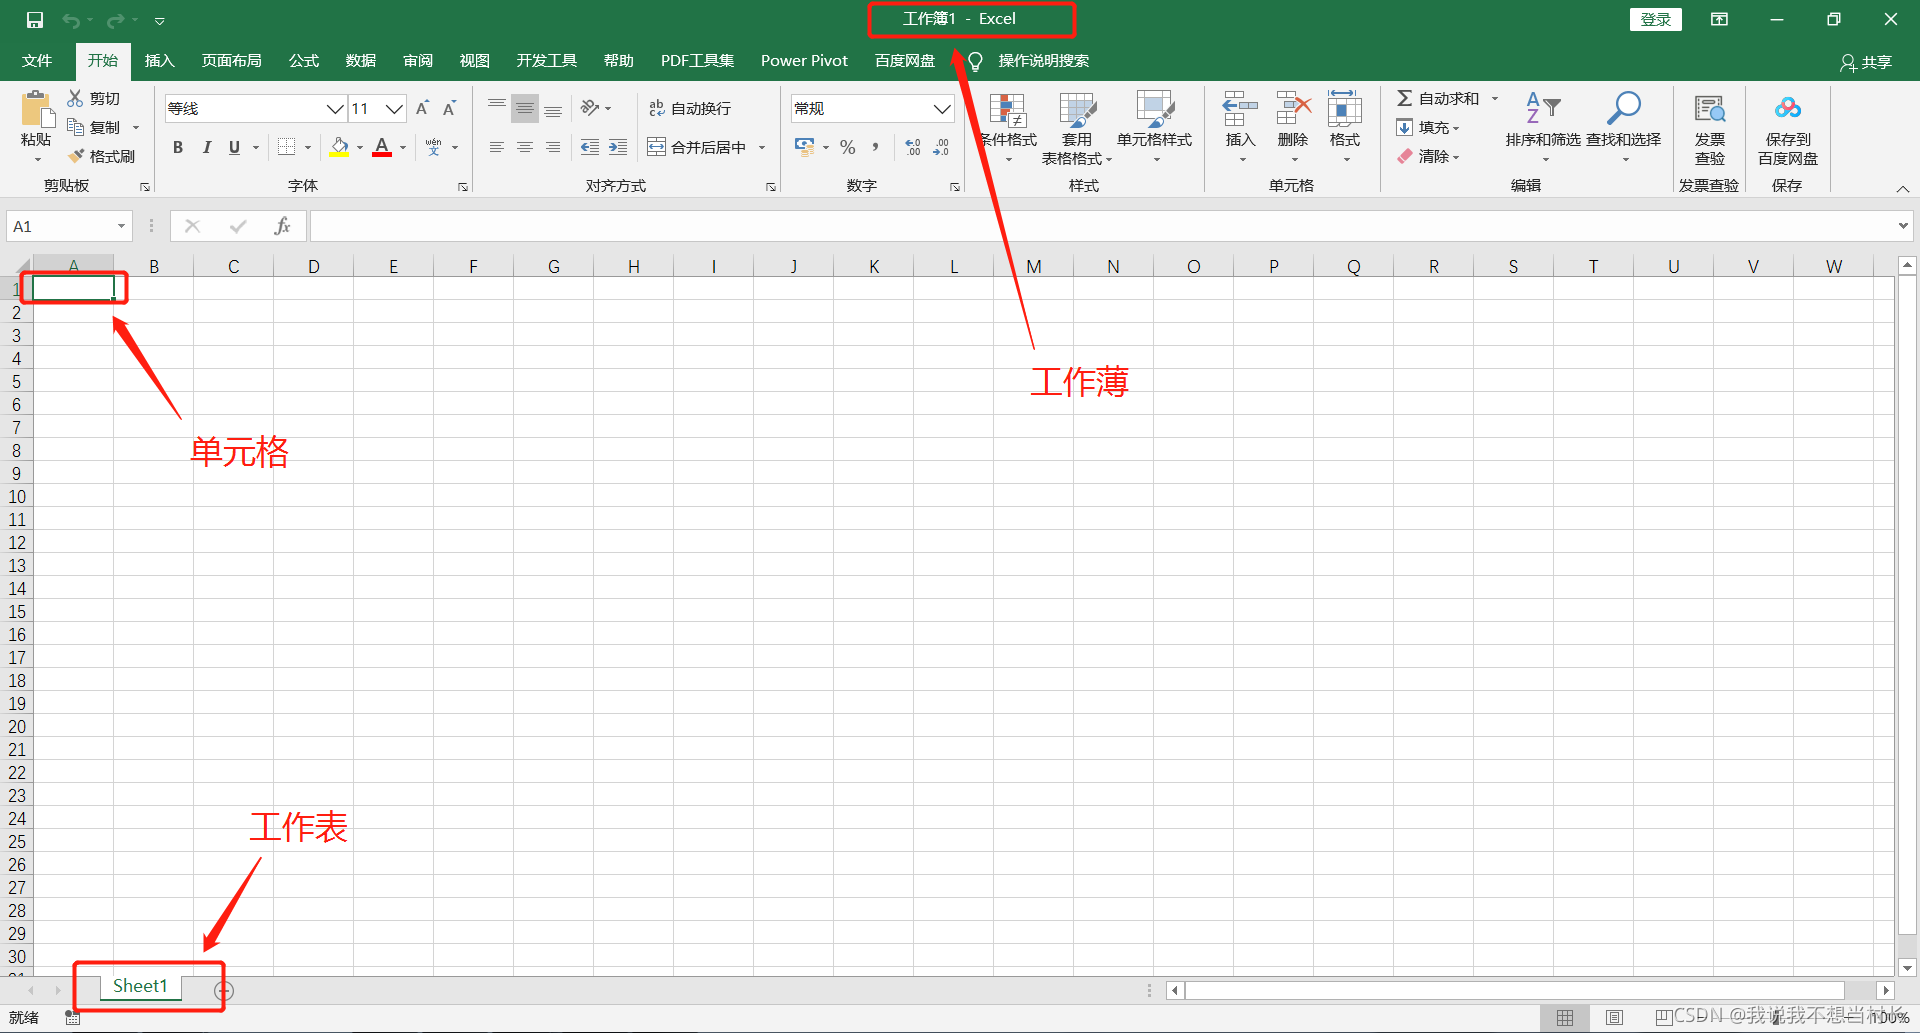Decrease font size with the small A icon
Screen dimensions: 1920x1033
(450, 108)
